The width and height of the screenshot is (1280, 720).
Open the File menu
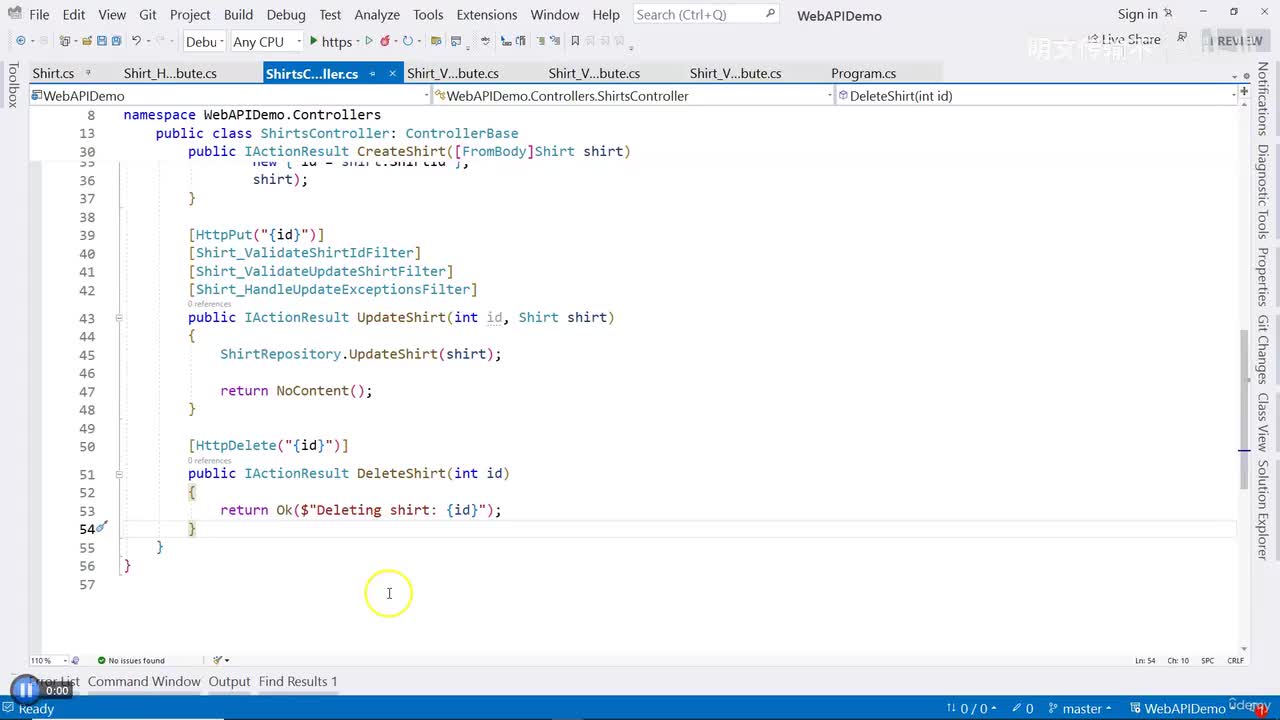(x=39, y=14)
